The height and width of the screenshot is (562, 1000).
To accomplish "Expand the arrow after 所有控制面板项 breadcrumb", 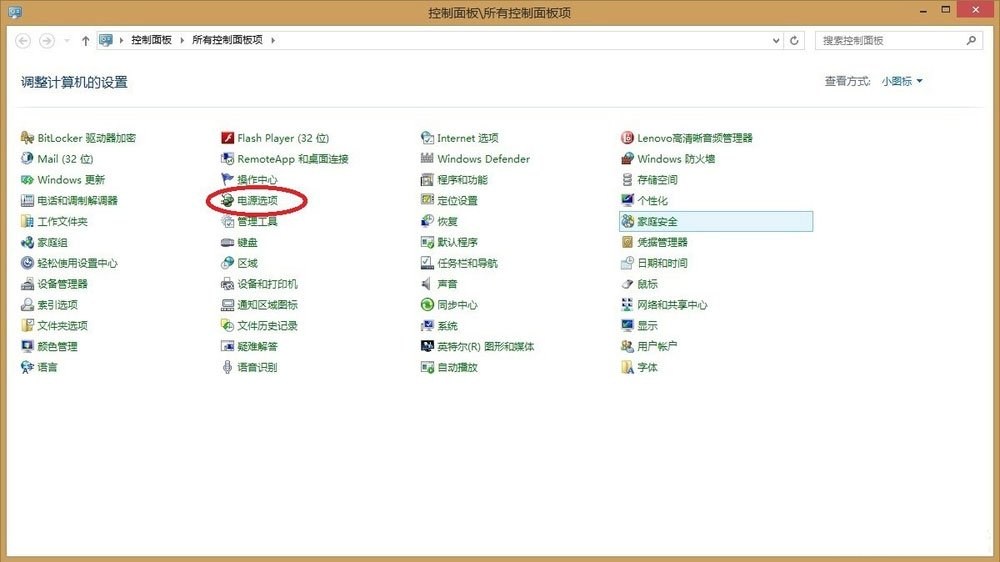I will point(273,40).
